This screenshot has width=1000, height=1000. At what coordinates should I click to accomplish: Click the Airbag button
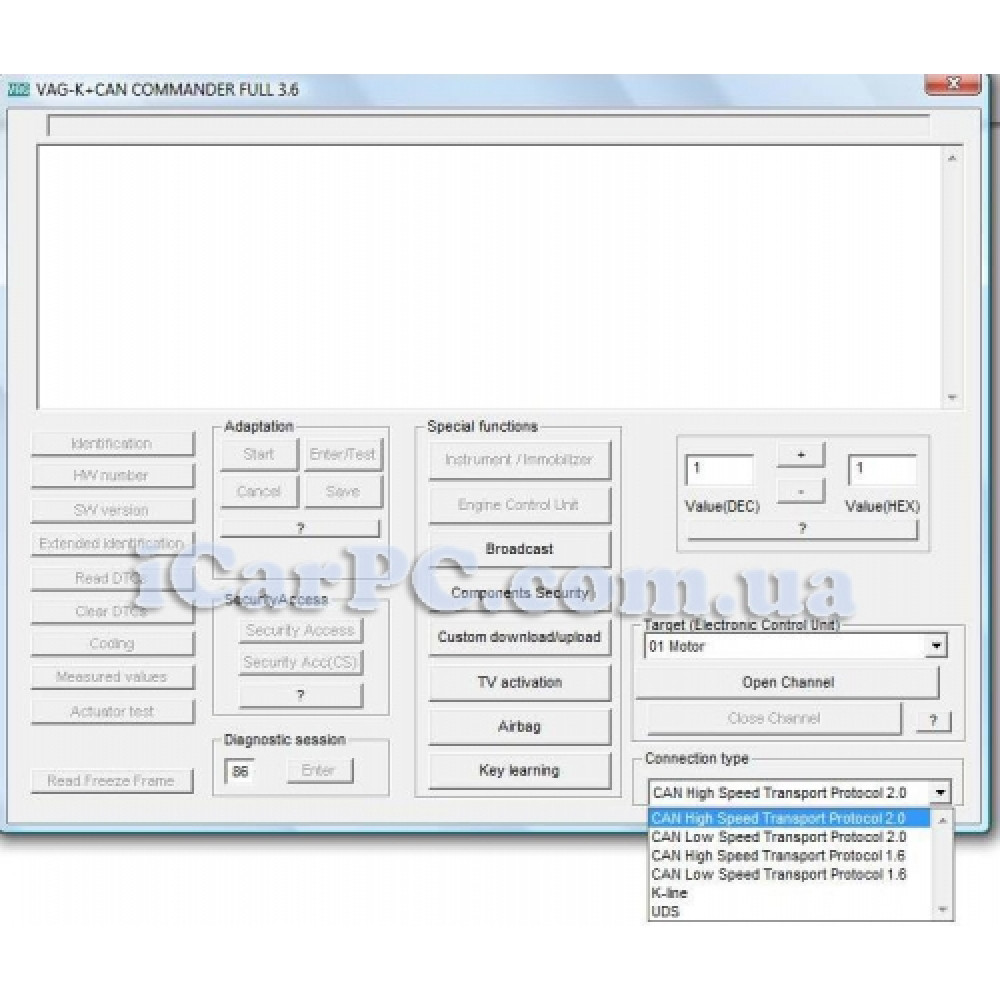point(519,726)
